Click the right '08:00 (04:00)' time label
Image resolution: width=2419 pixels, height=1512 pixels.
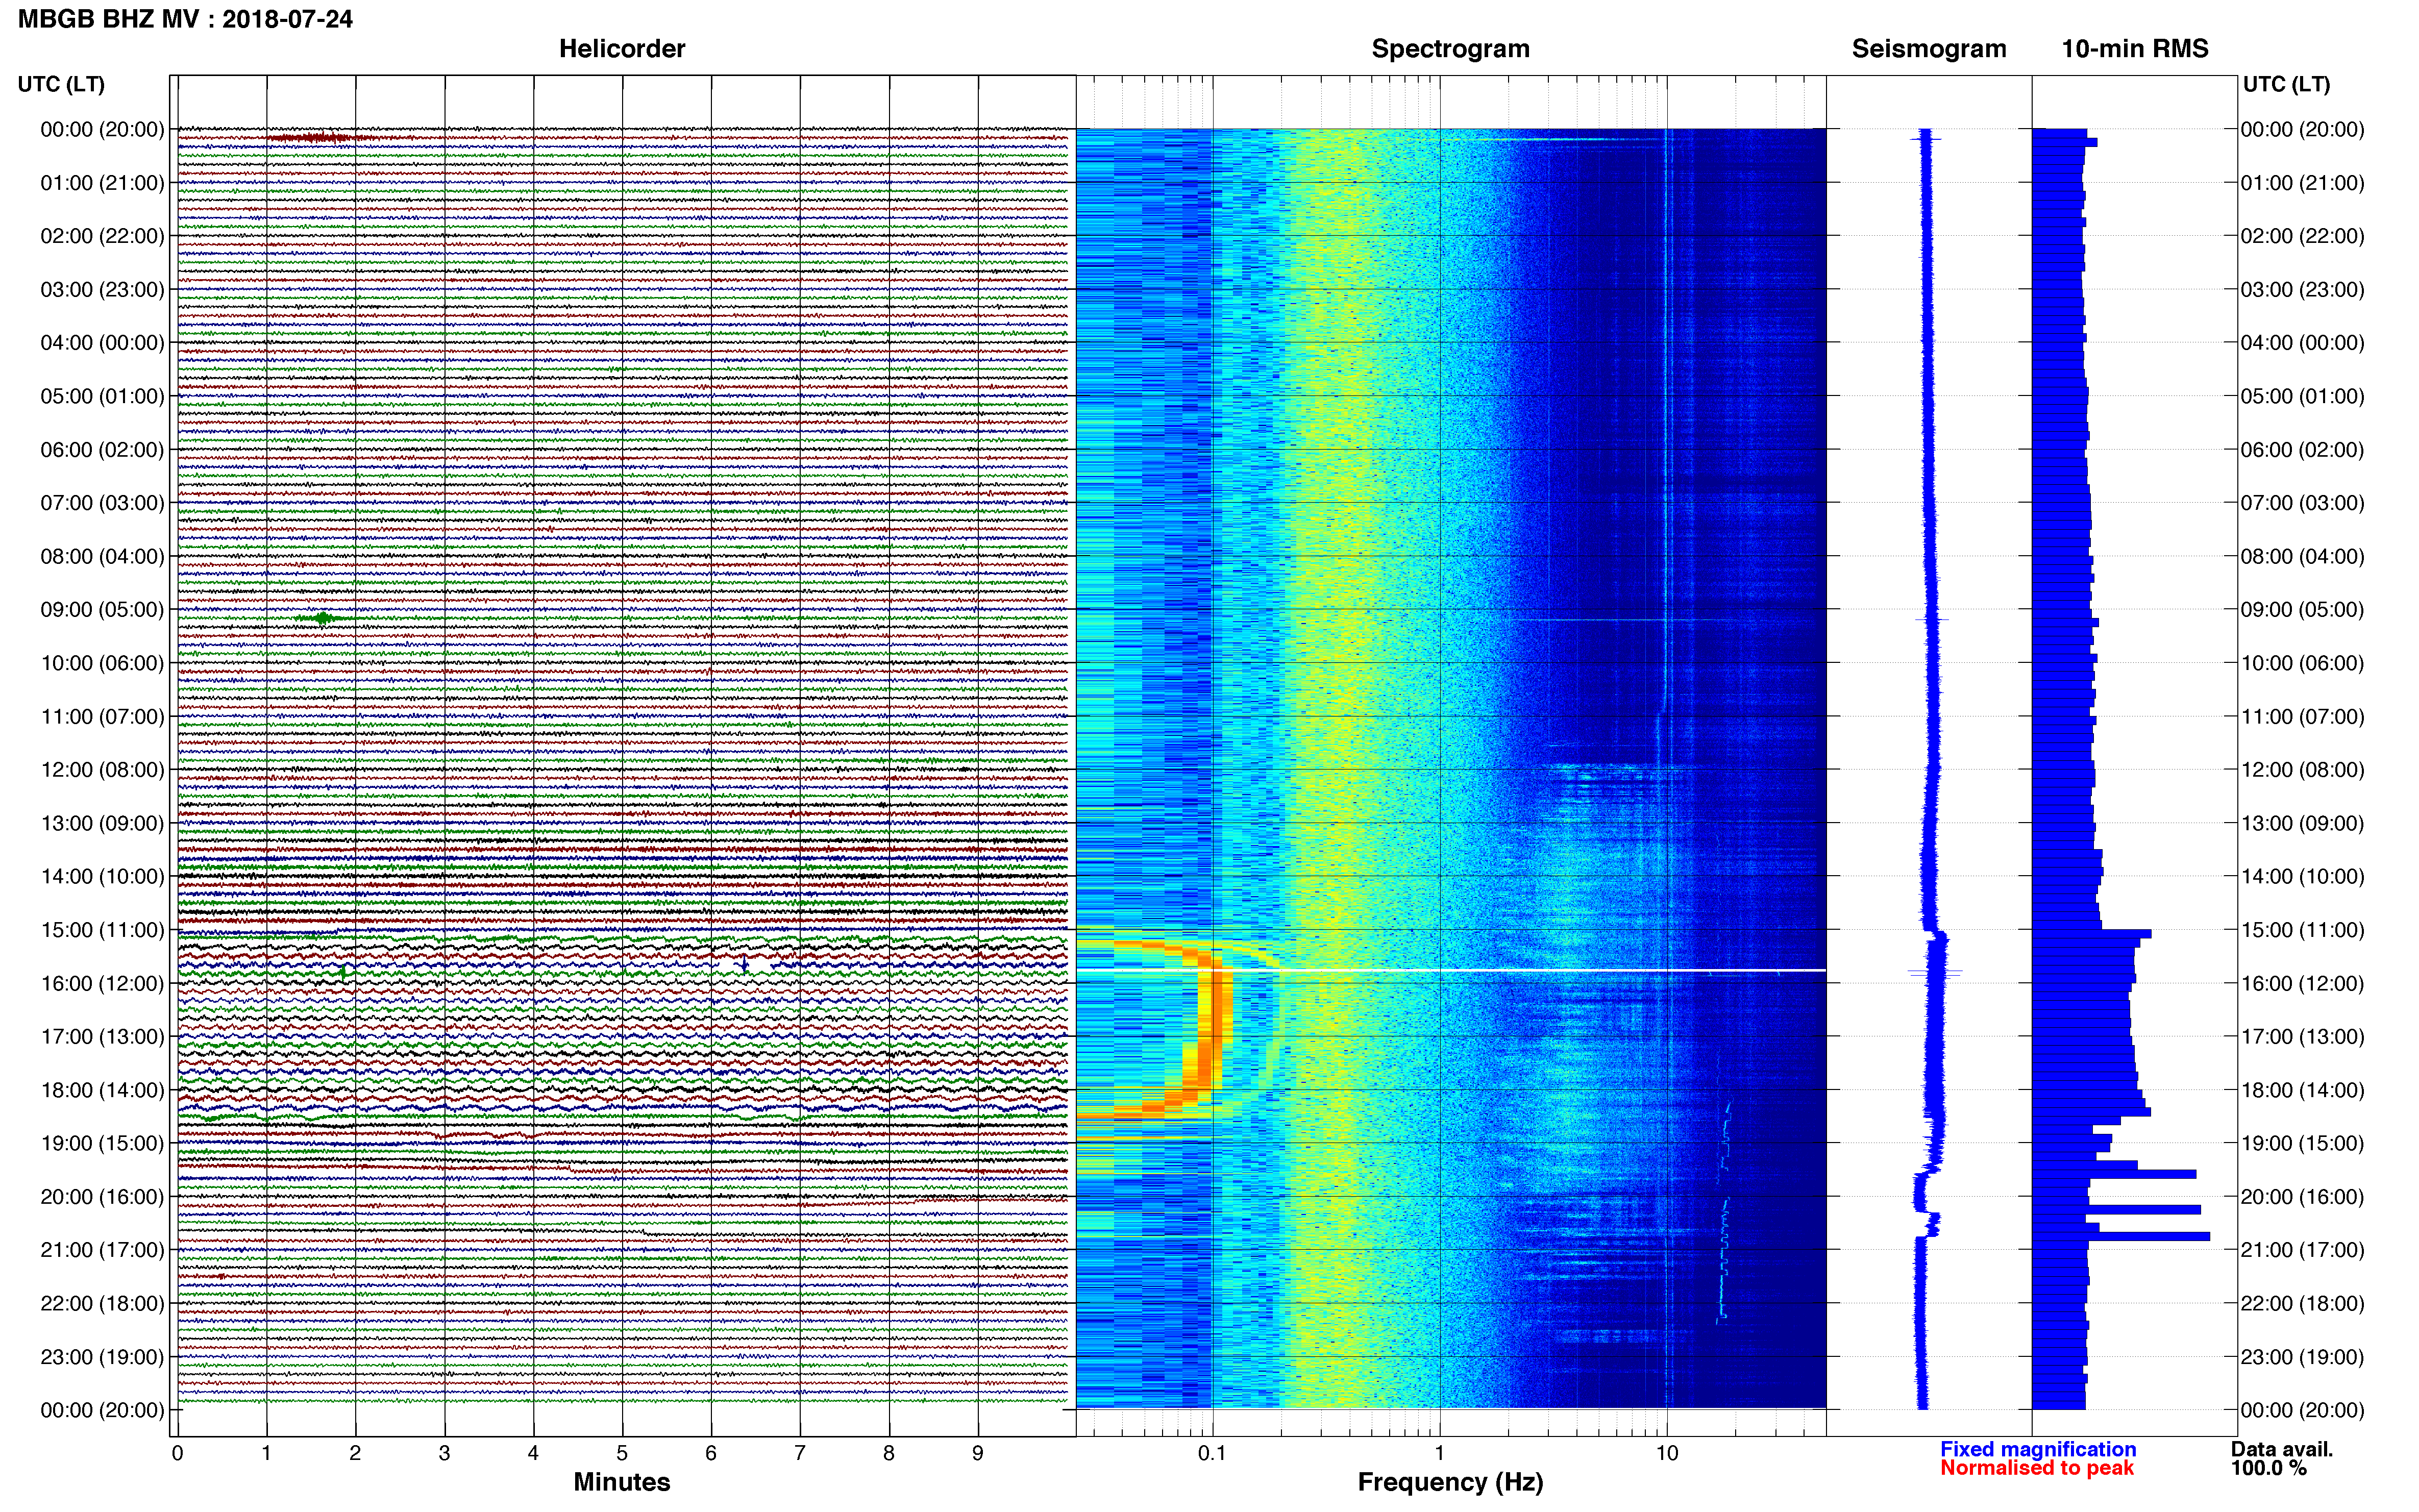[x=2302, y=557]
